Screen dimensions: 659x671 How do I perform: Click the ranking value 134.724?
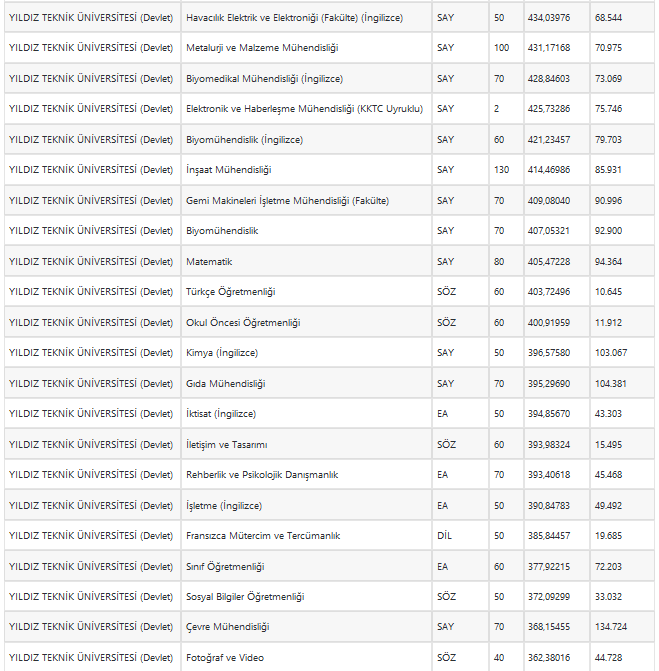610,627
